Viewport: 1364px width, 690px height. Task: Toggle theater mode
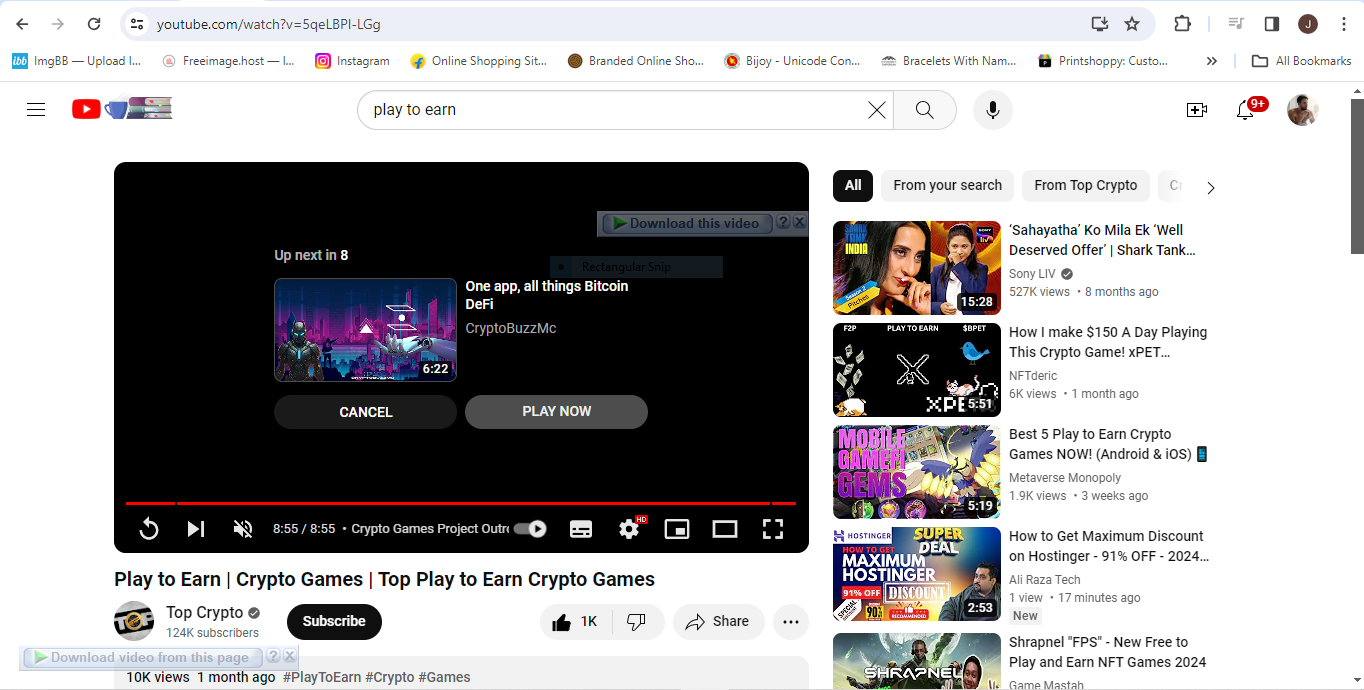(x=725, y=529)
